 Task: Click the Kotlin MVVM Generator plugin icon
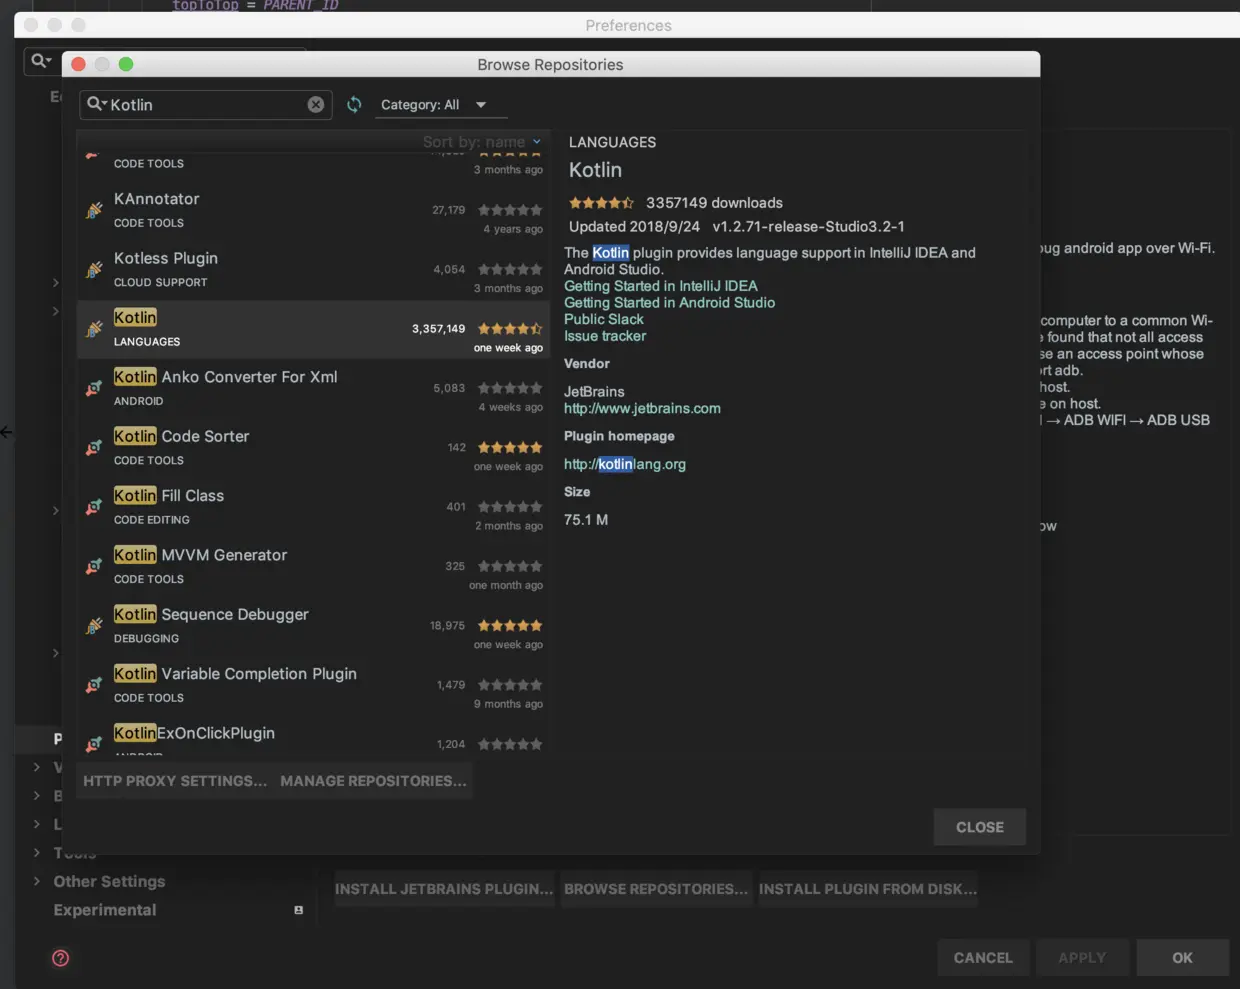click(x=93, y=567)
